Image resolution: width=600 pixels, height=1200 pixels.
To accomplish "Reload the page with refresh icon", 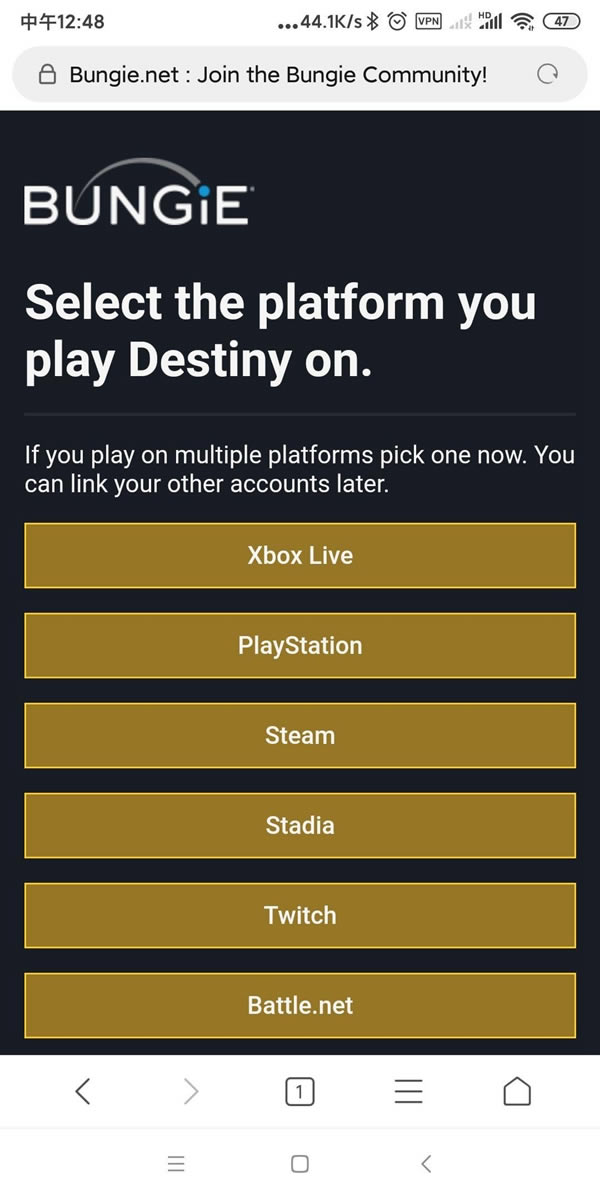I will 547,74.
